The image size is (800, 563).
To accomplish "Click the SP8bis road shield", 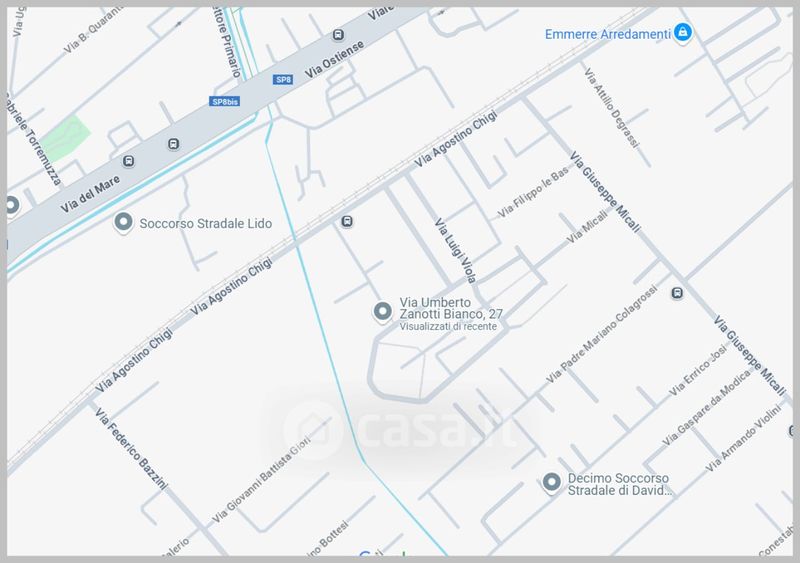I will (224, 102).
